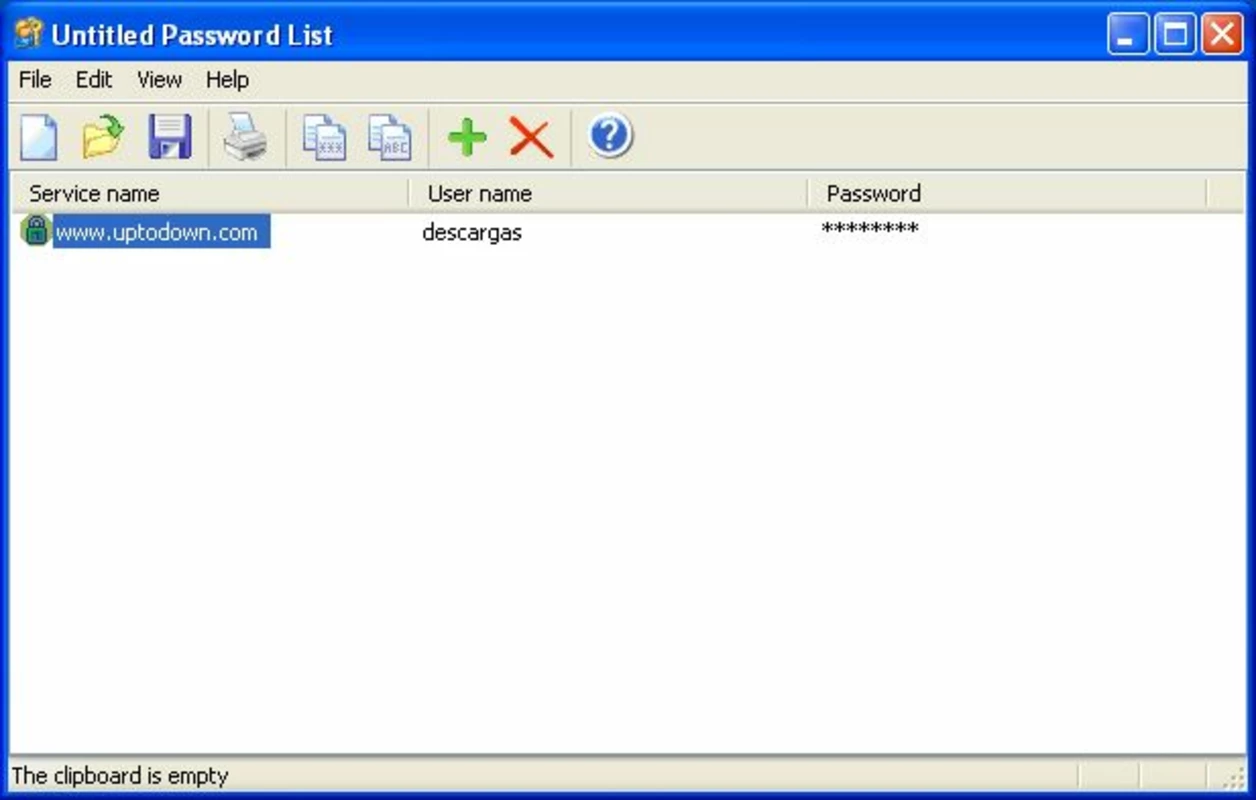Screen dimensions: 1256x800
Task: Open the View menu
Action: 159,80
